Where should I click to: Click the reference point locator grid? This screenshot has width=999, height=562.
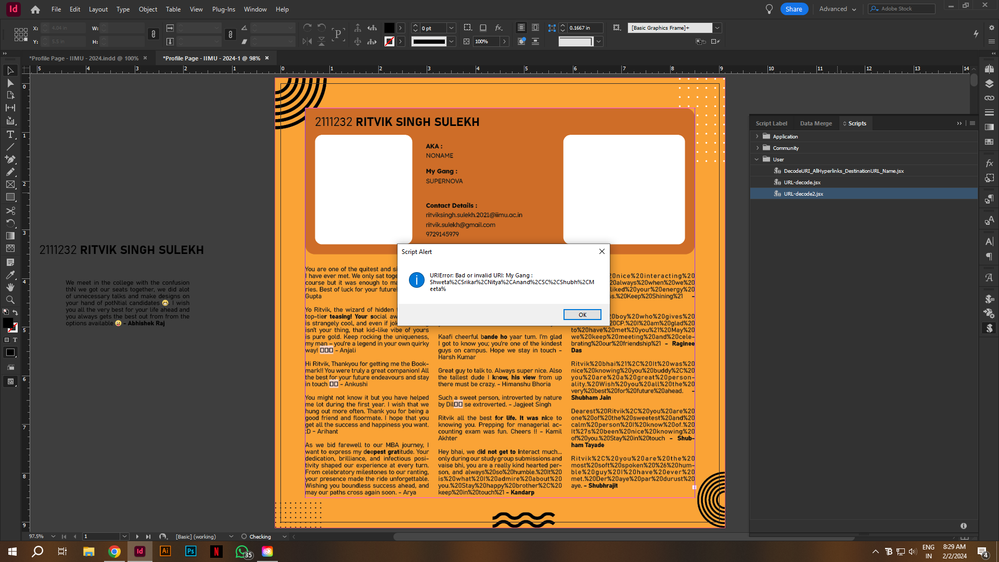click(20, 34)
